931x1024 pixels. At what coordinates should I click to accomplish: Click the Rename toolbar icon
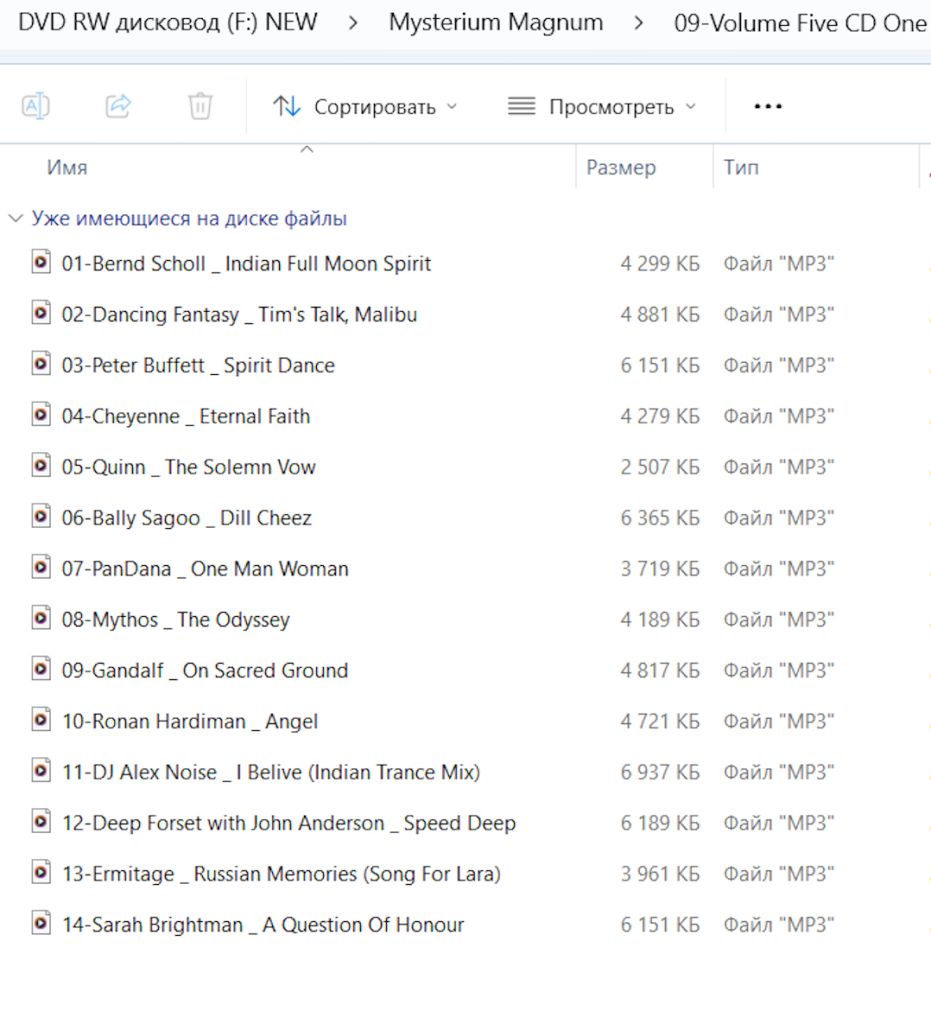coord(36,106)
